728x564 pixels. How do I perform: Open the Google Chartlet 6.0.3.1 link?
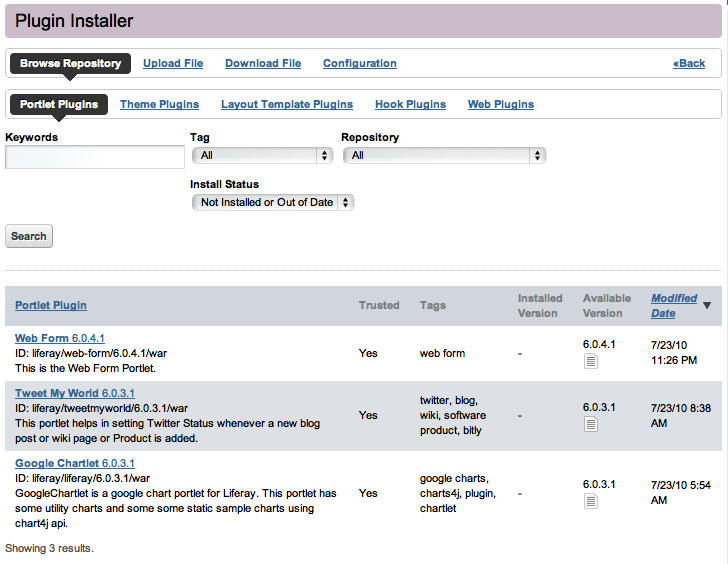click(75, 463)
